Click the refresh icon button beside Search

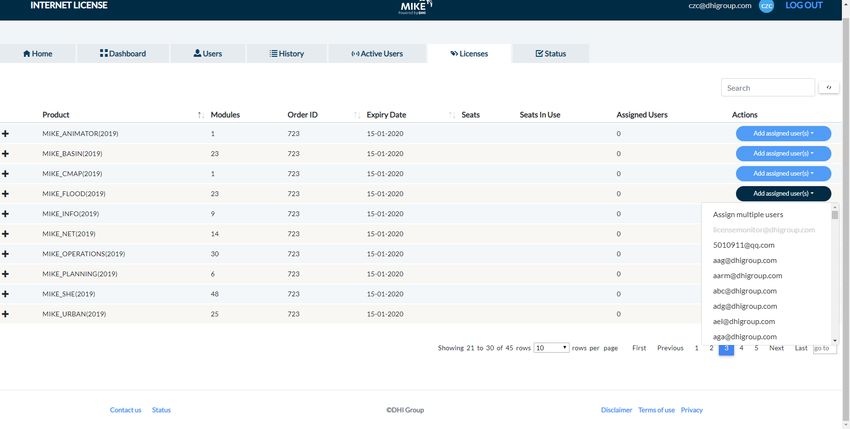pyautogui.click(x=828, y=87)
